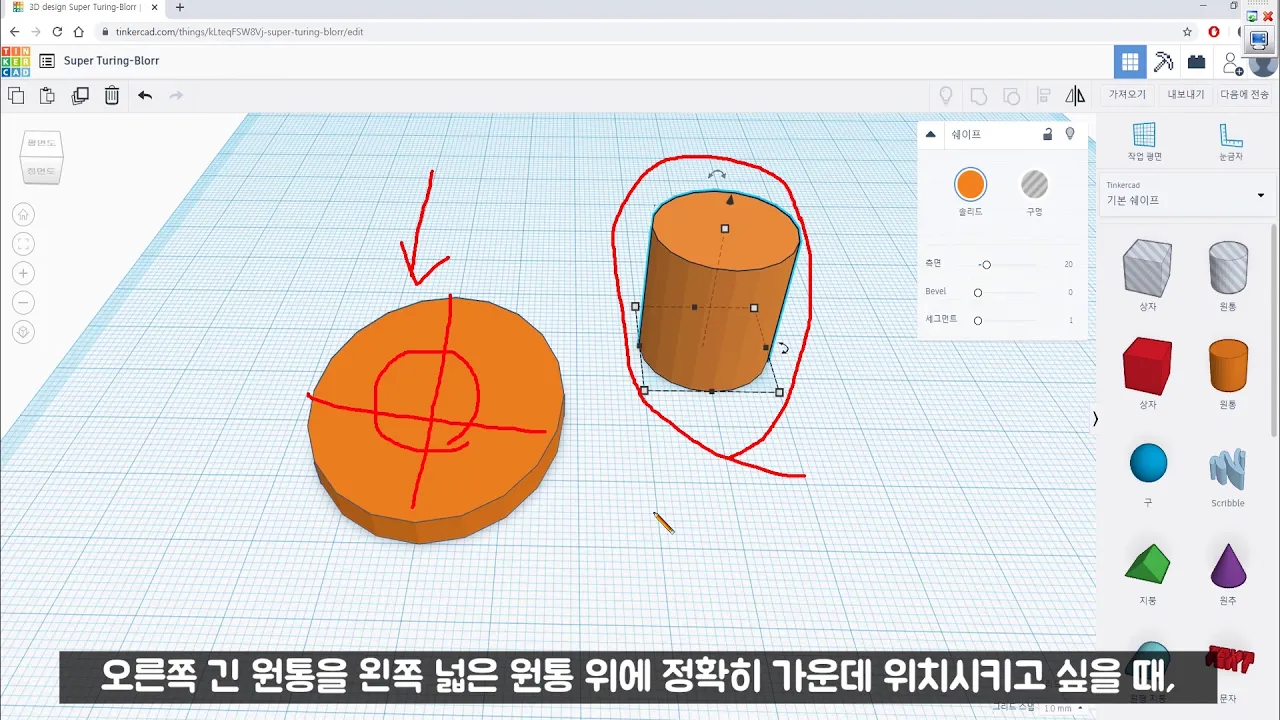
Task: Redo the last action
Action: (x=177, y=96)
